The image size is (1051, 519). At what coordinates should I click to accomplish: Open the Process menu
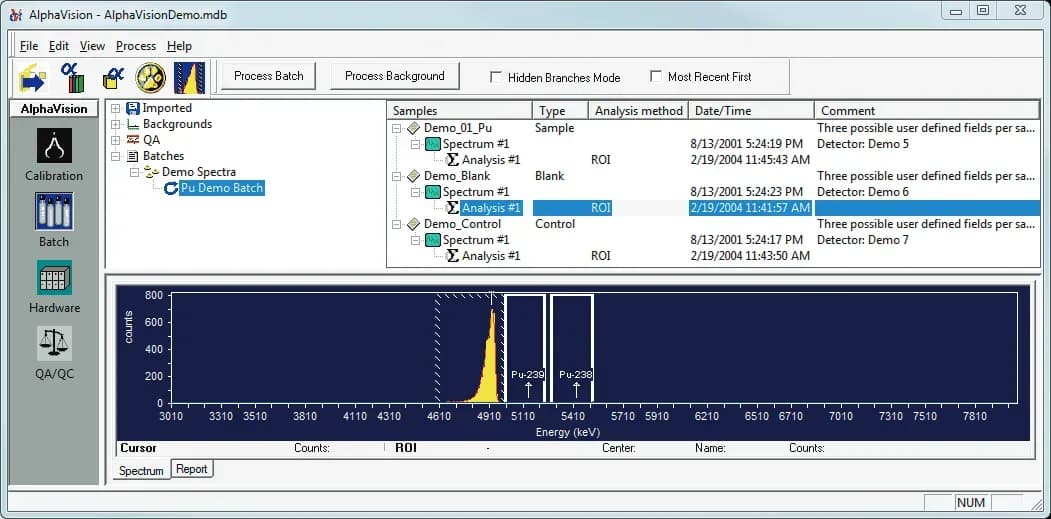coord(136,46)
